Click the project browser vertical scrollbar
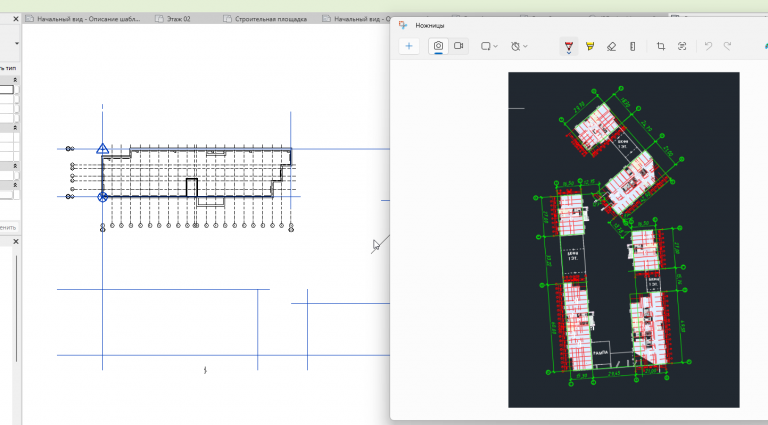Image resolution: width=768 pixels, height=425 pixels. point(17,308)
